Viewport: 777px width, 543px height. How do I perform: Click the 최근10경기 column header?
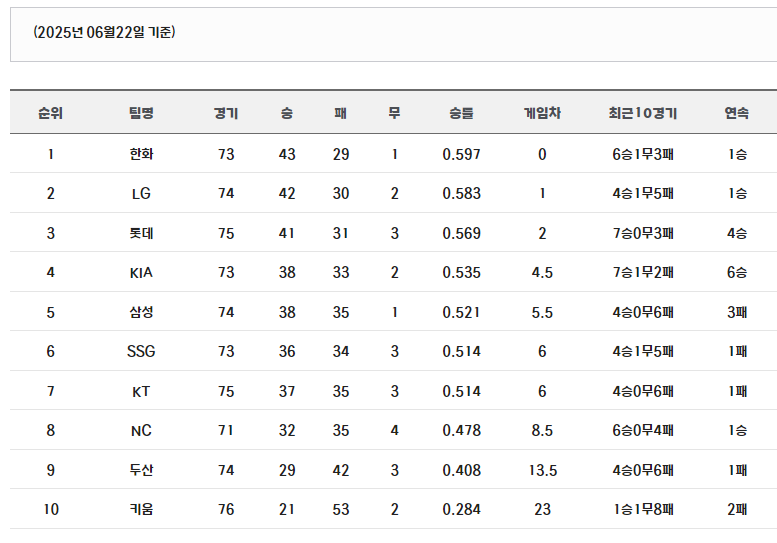(x=643, y=113)
